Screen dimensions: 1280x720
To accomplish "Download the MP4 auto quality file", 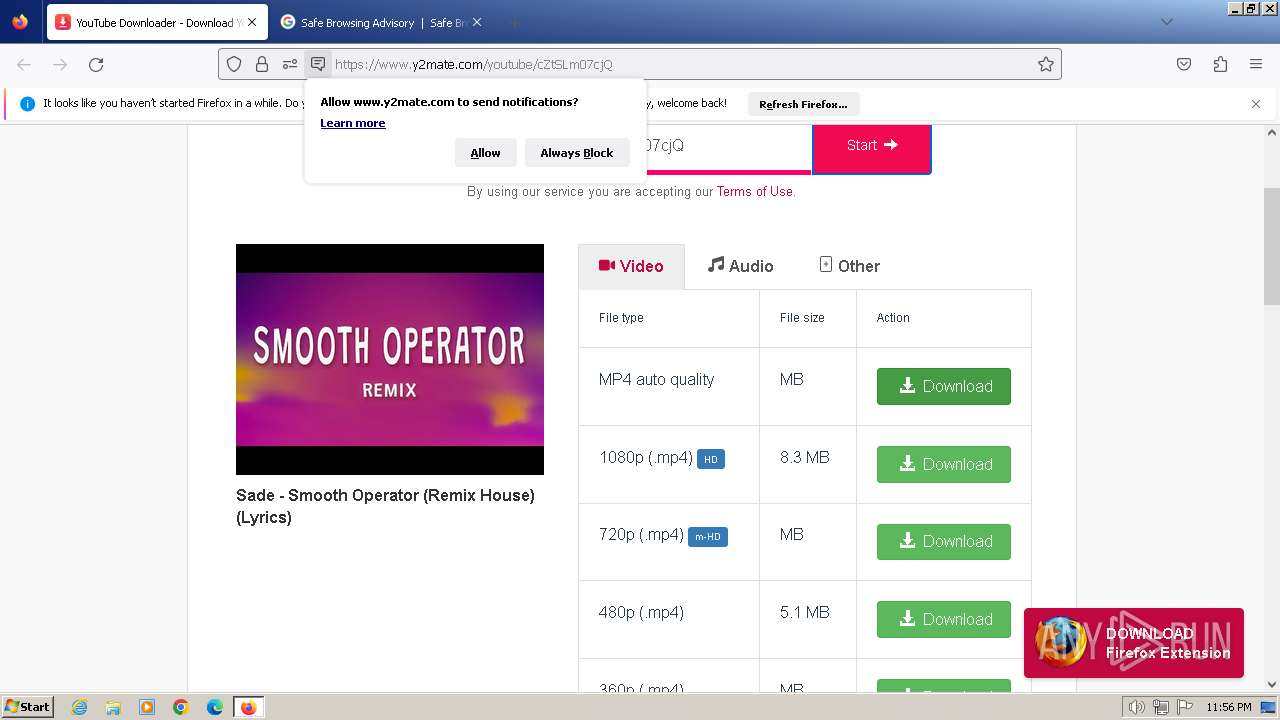I will [944, 386].
